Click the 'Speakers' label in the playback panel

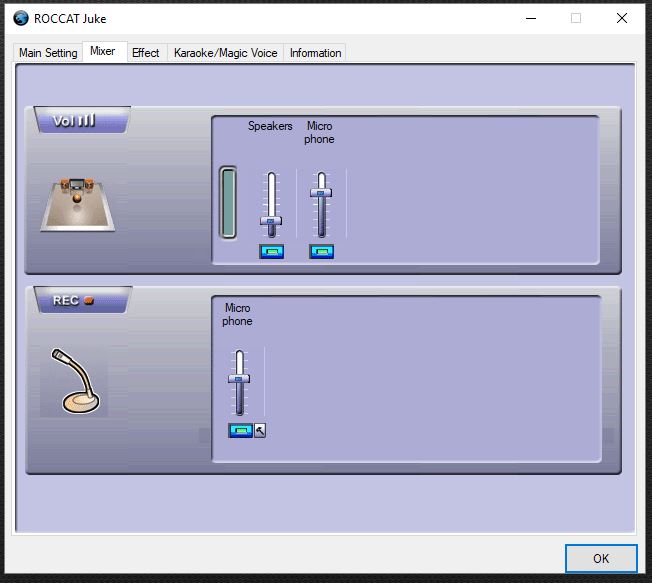[270, 126]
